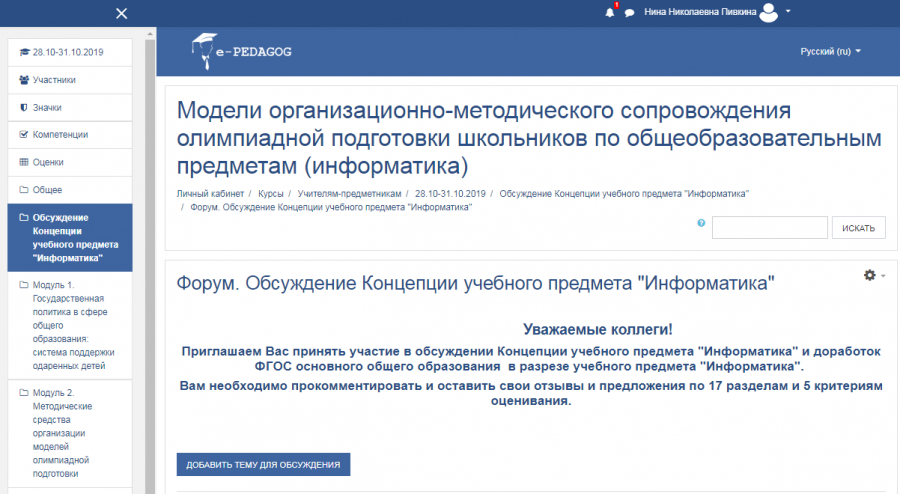This screenshot has height=494, width=900.
Task: Open Модуль 1. Государственная политика section
Action: click(70, 325)
